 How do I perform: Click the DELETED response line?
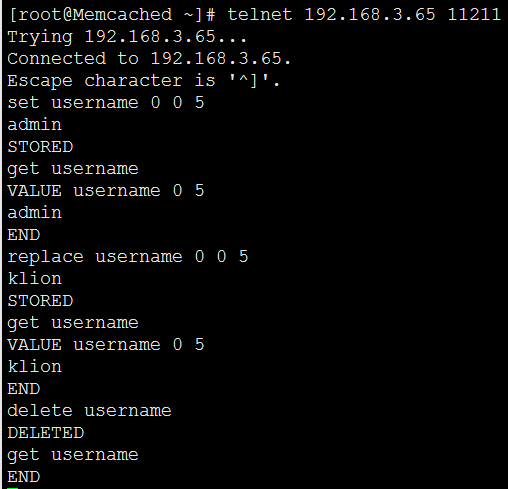46,433
